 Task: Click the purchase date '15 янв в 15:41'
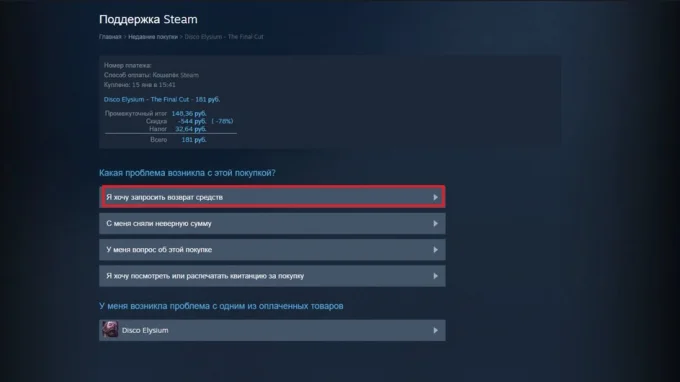click(154, 85)
